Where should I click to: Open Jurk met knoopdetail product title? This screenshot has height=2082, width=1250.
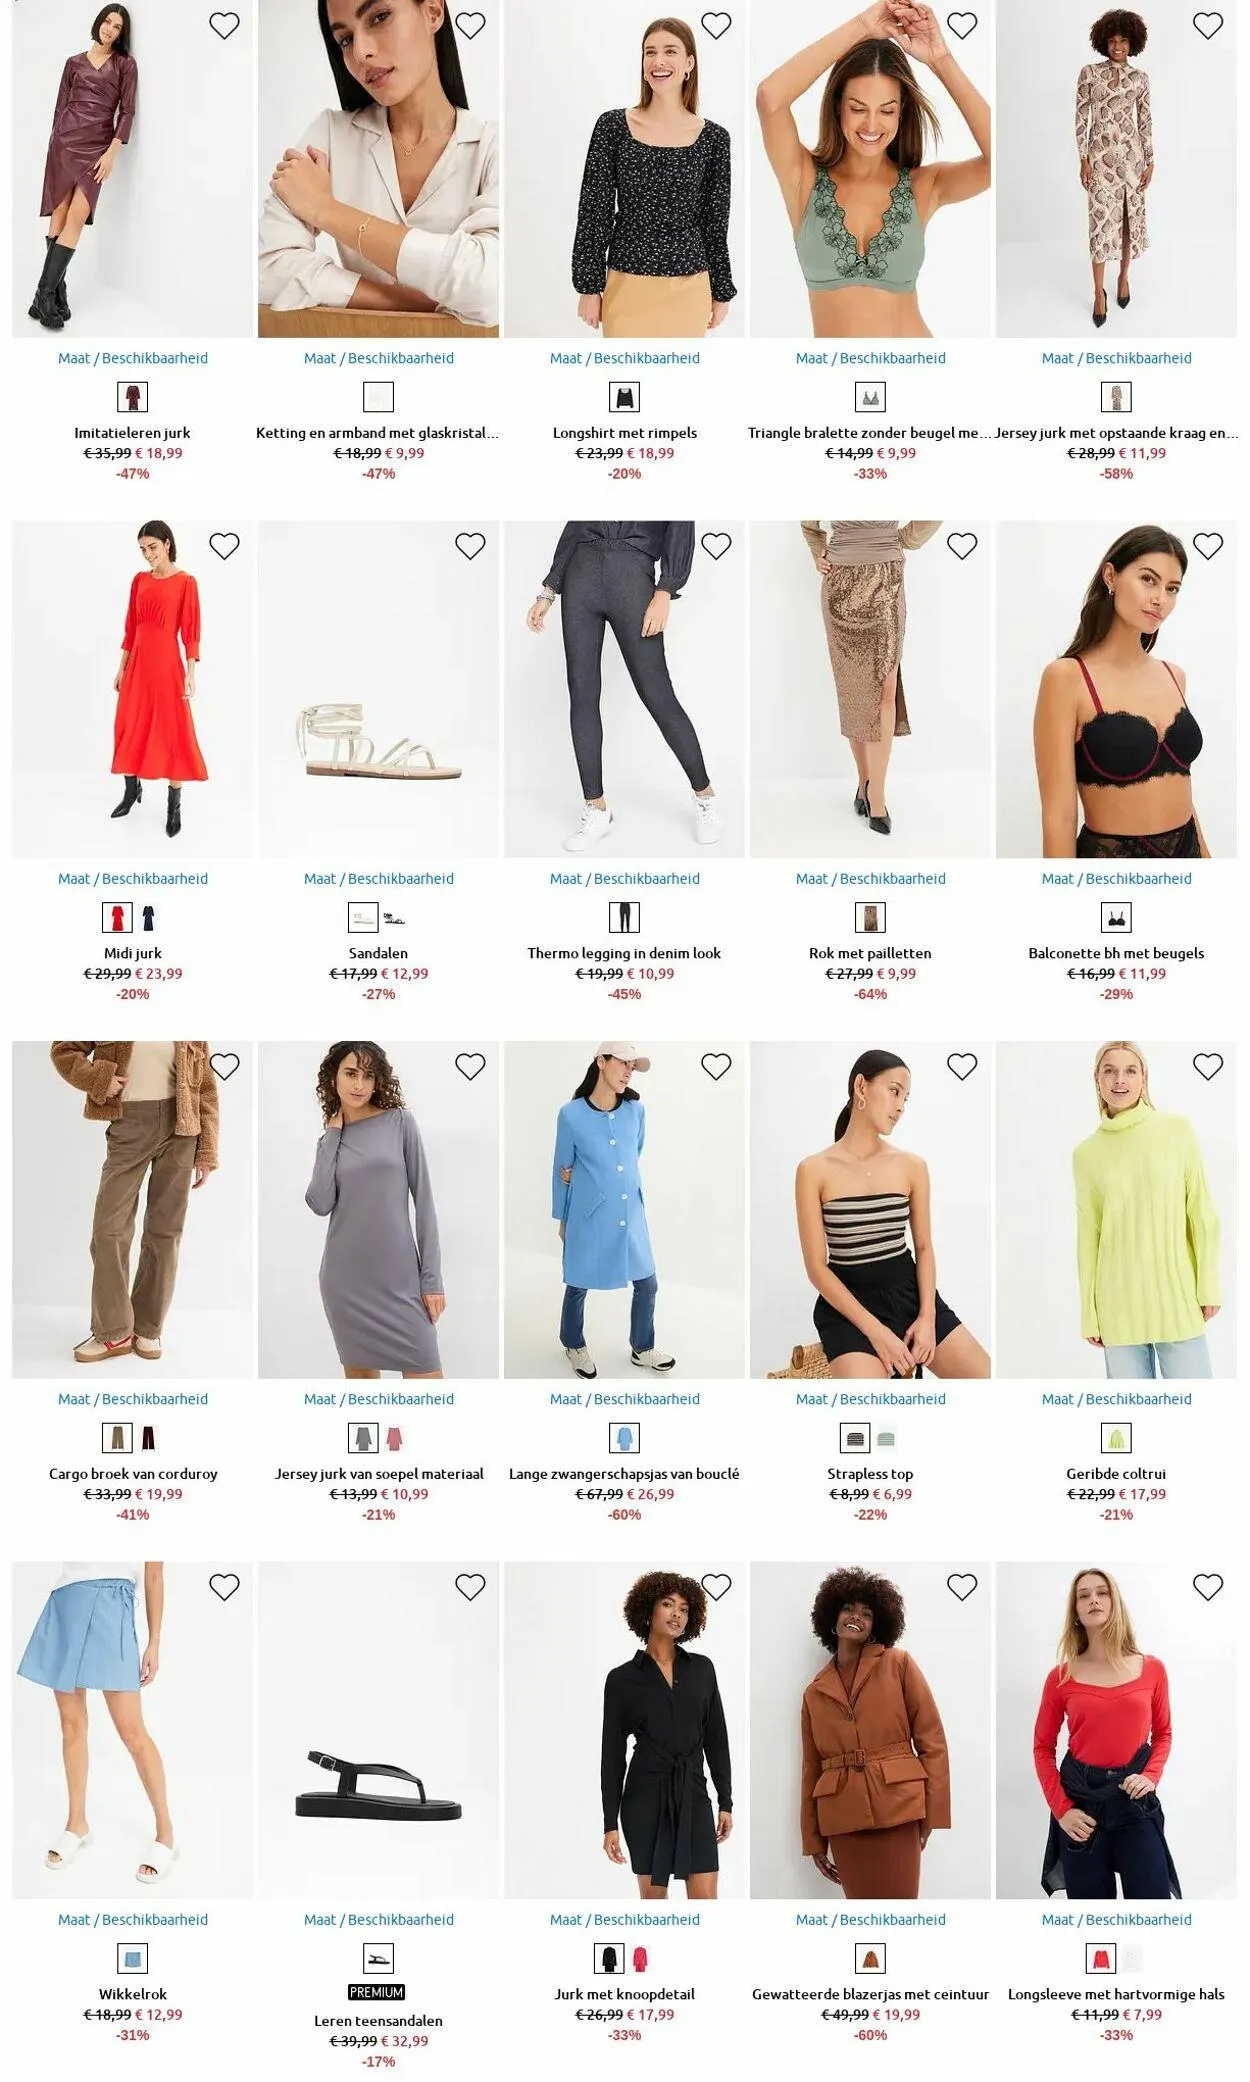coord(625,1994)
